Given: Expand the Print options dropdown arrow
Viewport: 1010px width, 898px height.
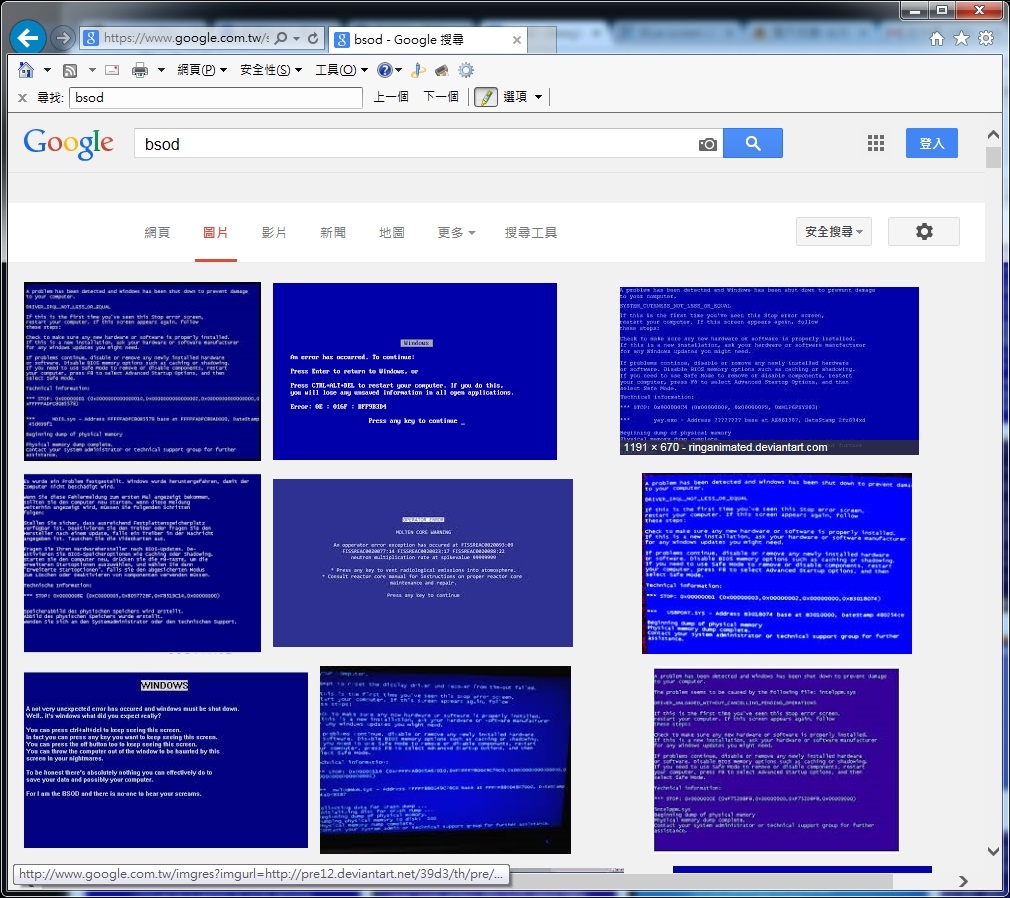Looking at the screenshot, I should coord(161,70).
